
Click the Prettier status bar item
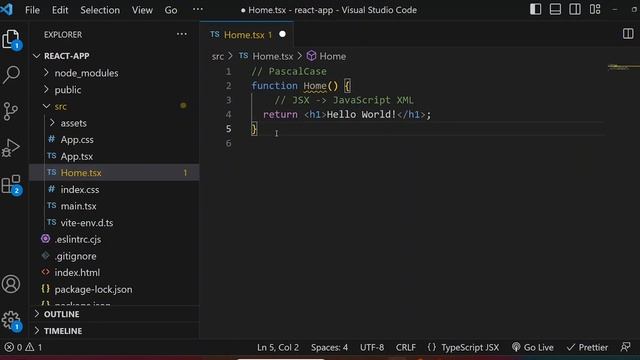click(587, 347)
